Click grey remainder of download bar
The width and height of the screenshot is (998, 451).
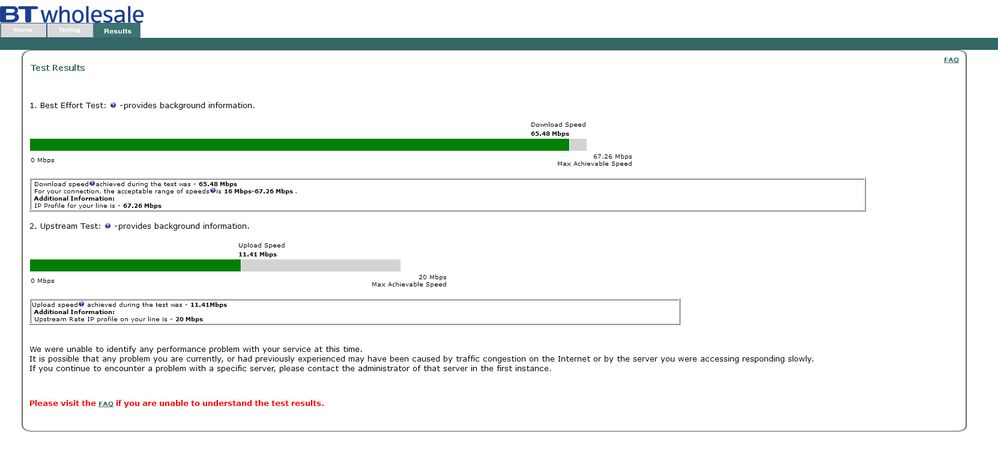point(578,145)
